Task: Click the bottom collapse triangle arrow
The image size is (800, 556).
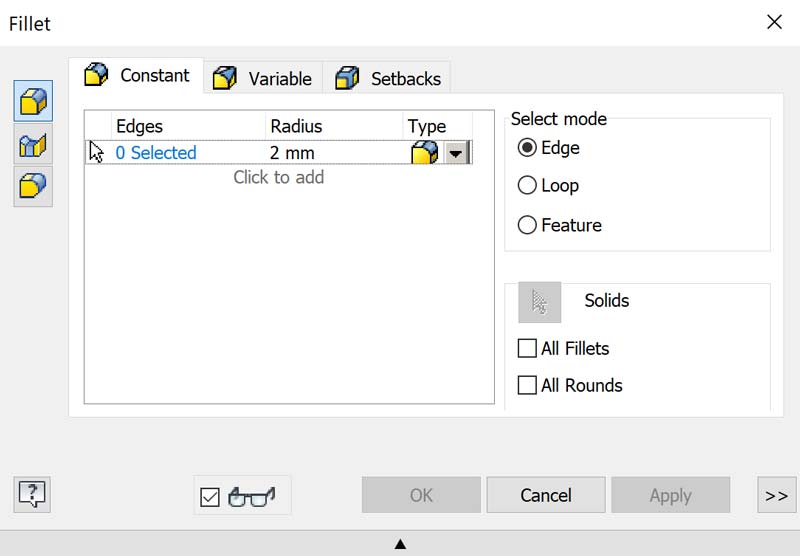Action: (400, 544)
